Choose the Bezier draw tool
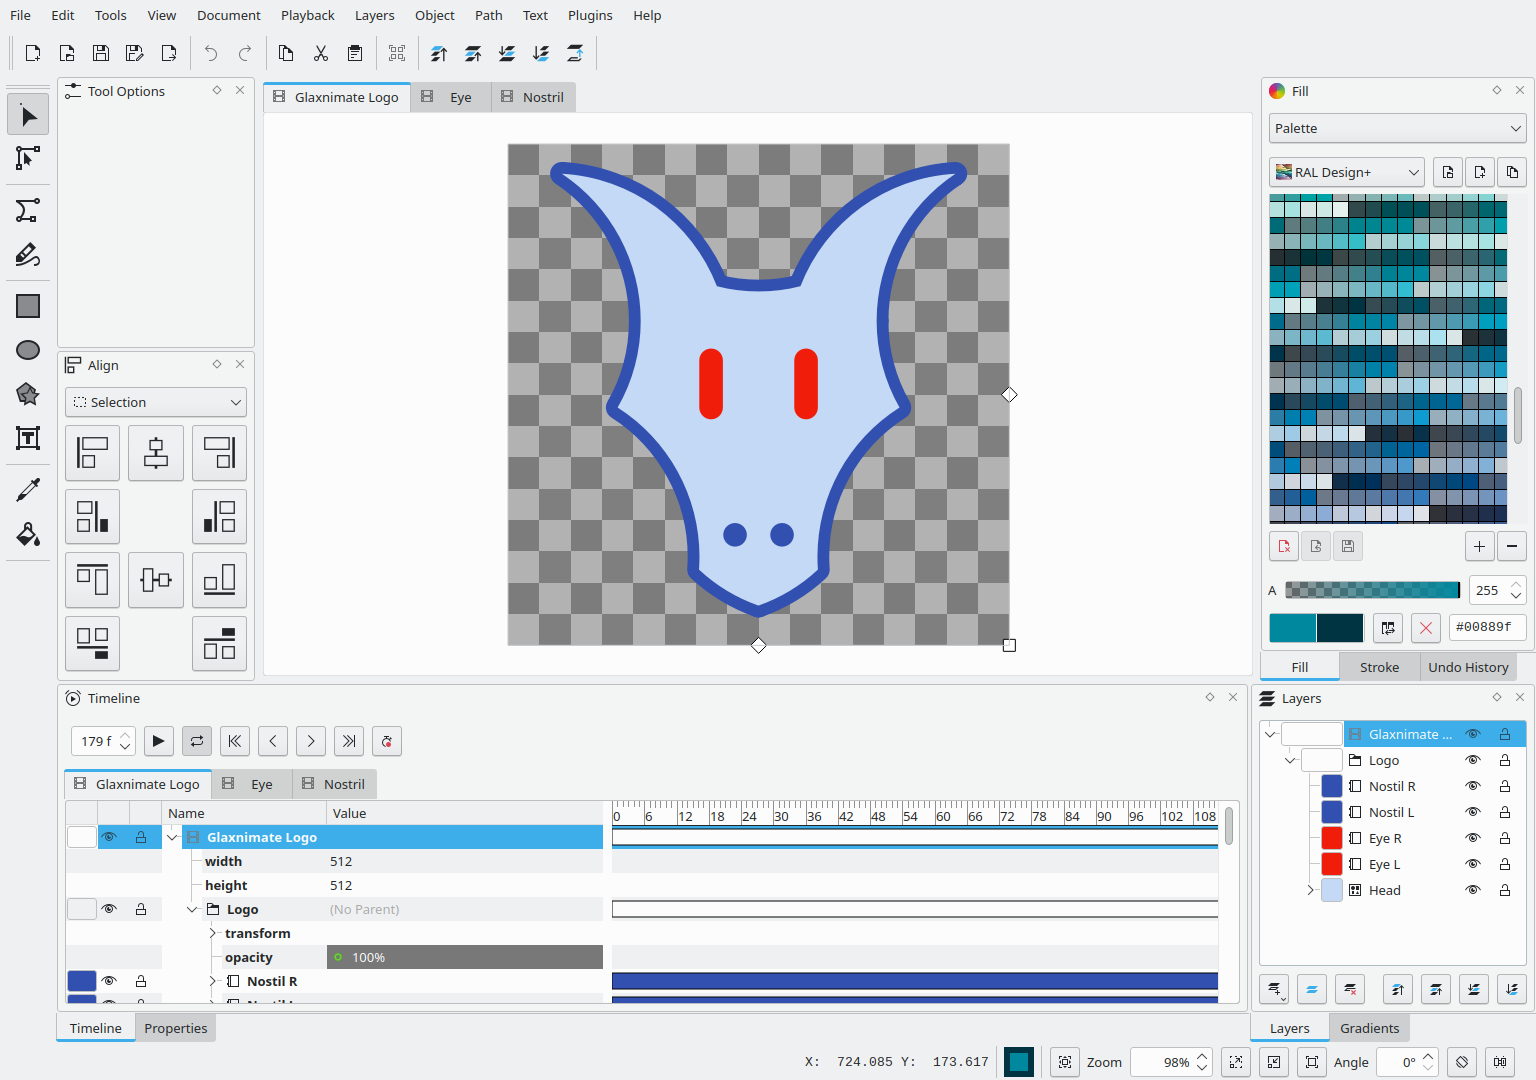This screenshot has height=1080, width=1536. [x=28, y=210]
